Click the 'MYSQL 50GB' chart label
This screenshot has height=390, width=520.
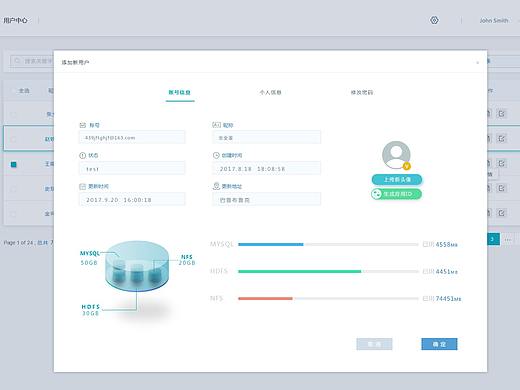[90, 258]
